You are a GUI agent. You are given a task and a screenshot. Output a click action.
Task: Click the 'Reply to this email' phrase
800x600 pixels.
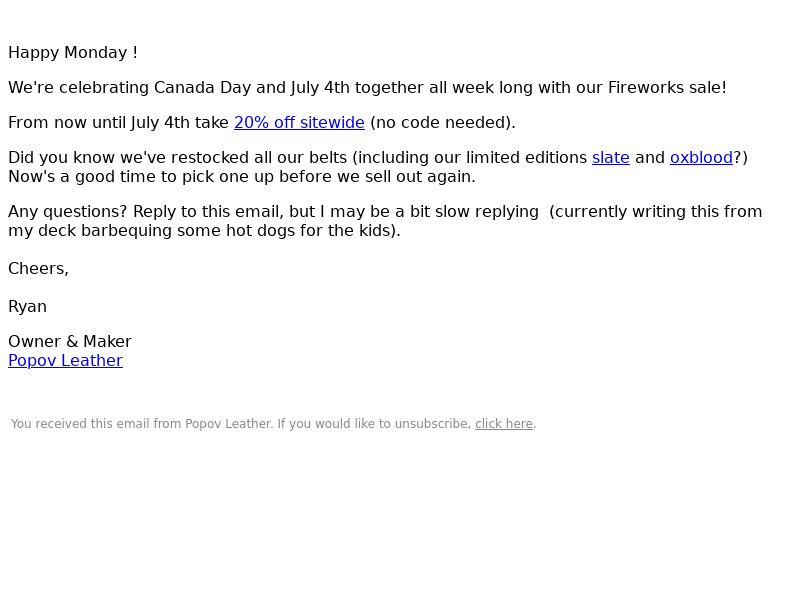click(x=206, y=212)
